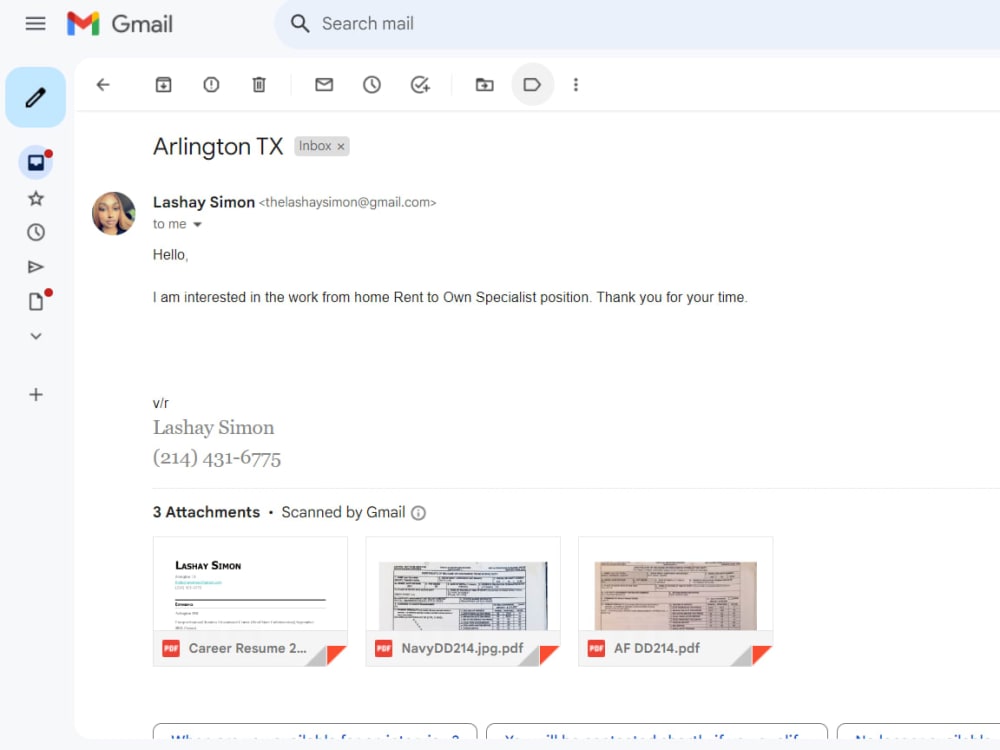Snooze this email with clock icon

pyautogui.click(x=372, y=85)
